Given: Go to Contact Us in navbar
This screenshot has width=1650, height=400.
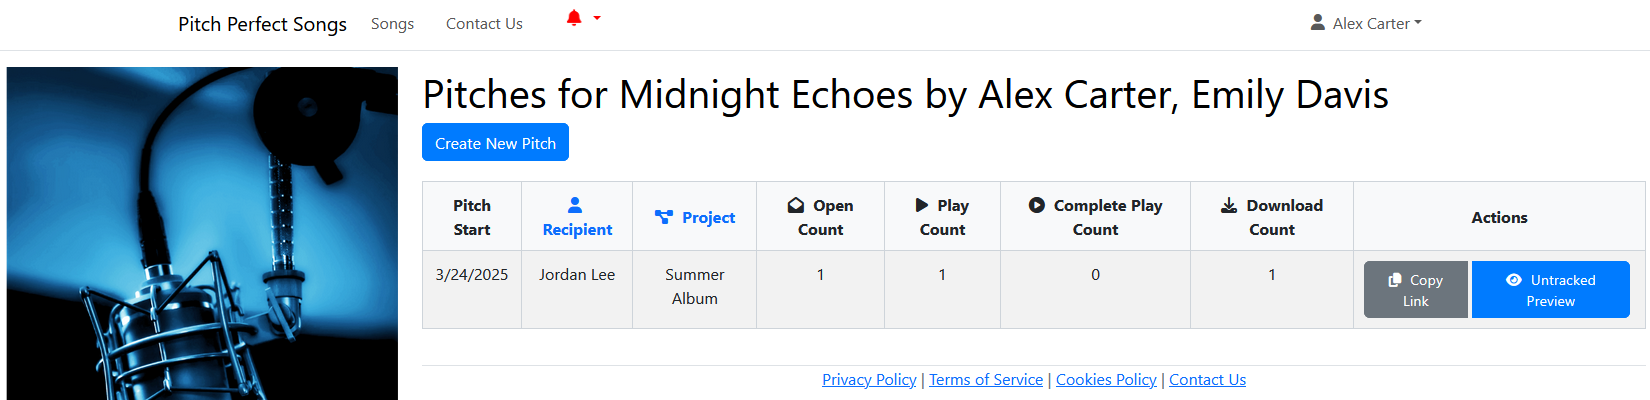Looking at the screenshot, I should coord(484,23).
